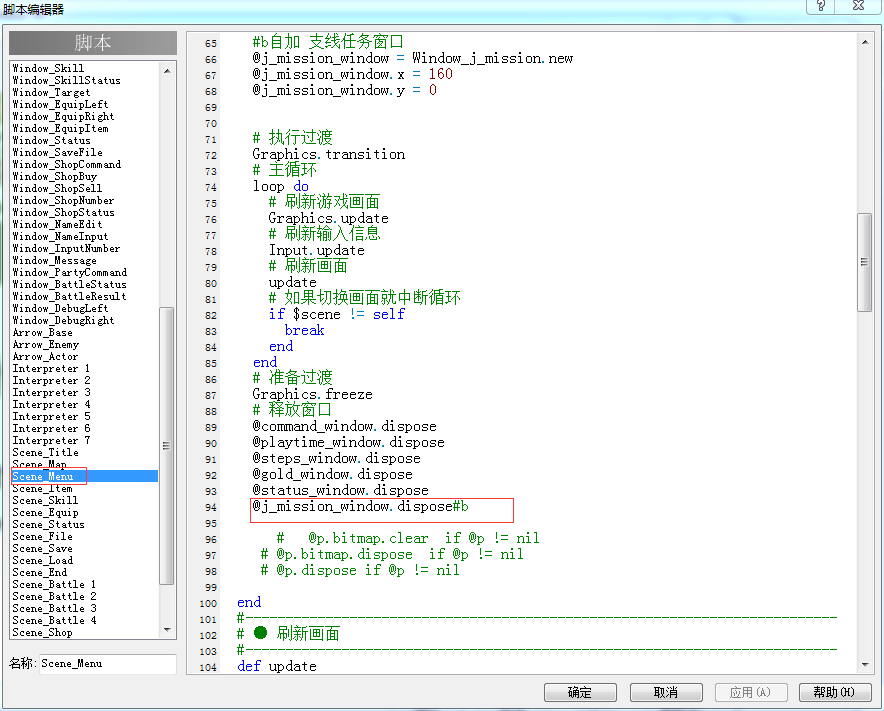
Task: Click script list scroll up arrow
Action: point(167,71)
